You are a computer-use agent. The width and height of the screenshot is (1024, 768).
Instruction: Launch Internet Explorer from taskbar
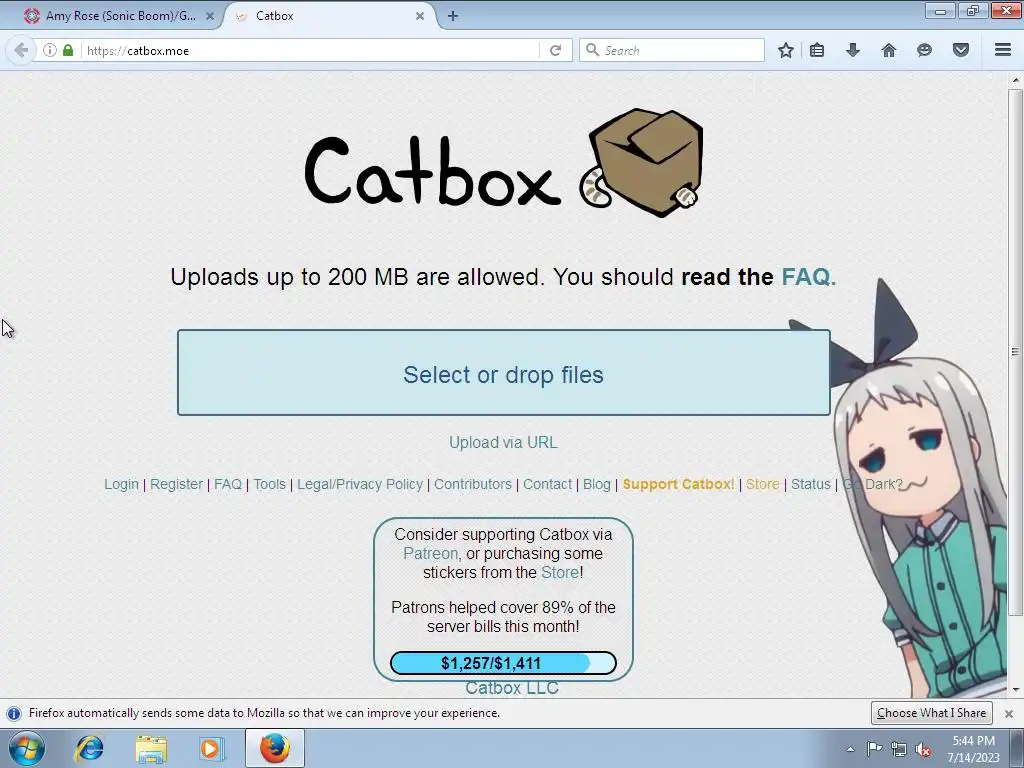tap(89, 748)
